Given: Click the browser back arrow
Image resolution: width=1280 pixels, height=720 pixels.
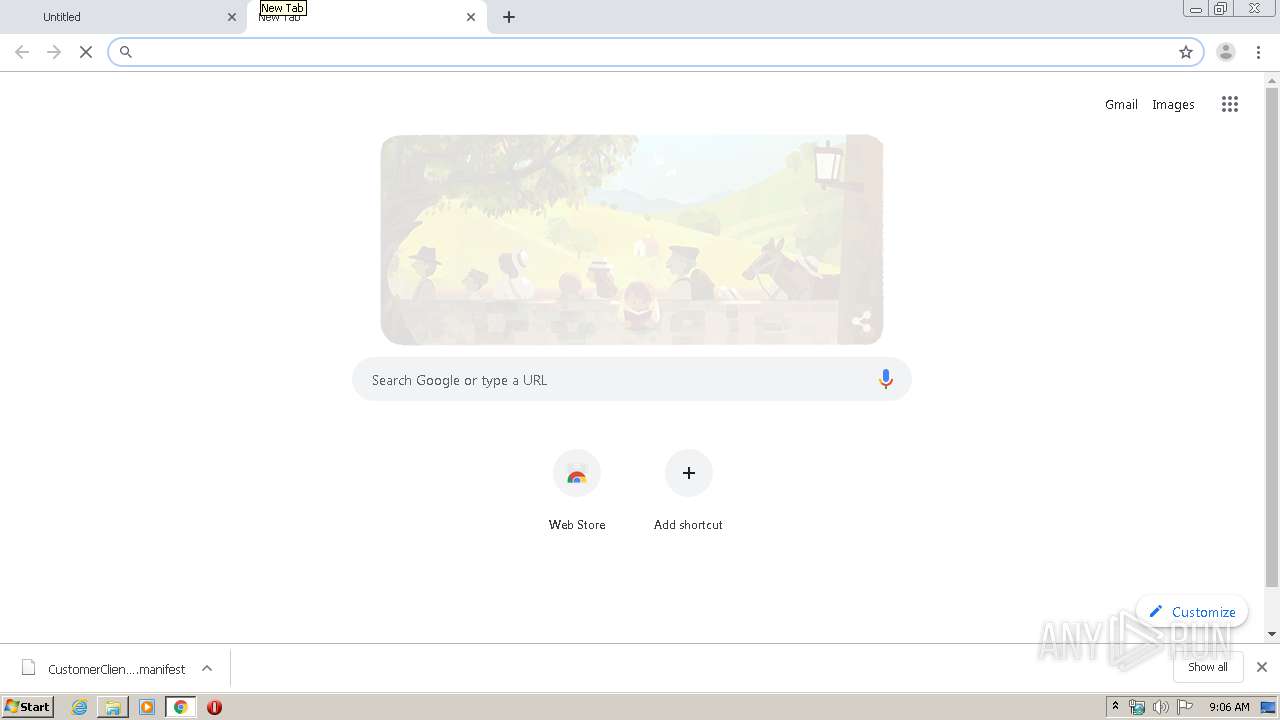Looking at the screenshot, I should (22, 52).
